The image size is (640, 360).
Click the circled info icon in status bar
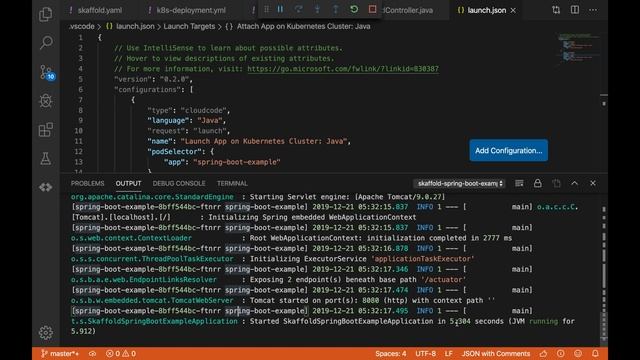(561, 353)
